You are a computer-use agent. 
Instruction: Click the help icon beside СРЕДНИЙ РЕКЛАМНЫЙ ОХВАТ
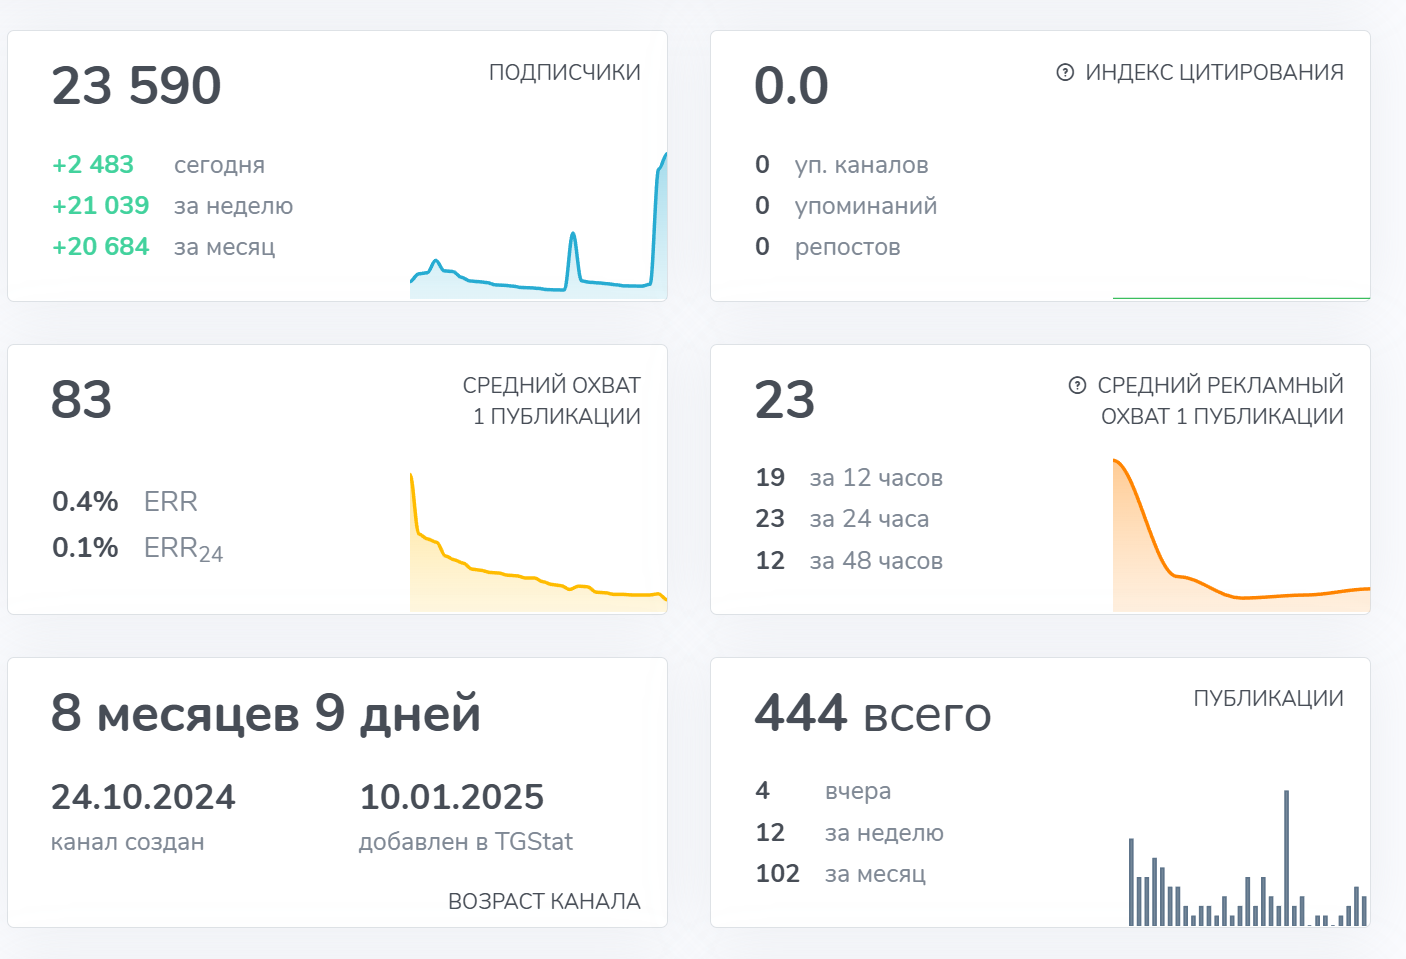point(1077,385)
